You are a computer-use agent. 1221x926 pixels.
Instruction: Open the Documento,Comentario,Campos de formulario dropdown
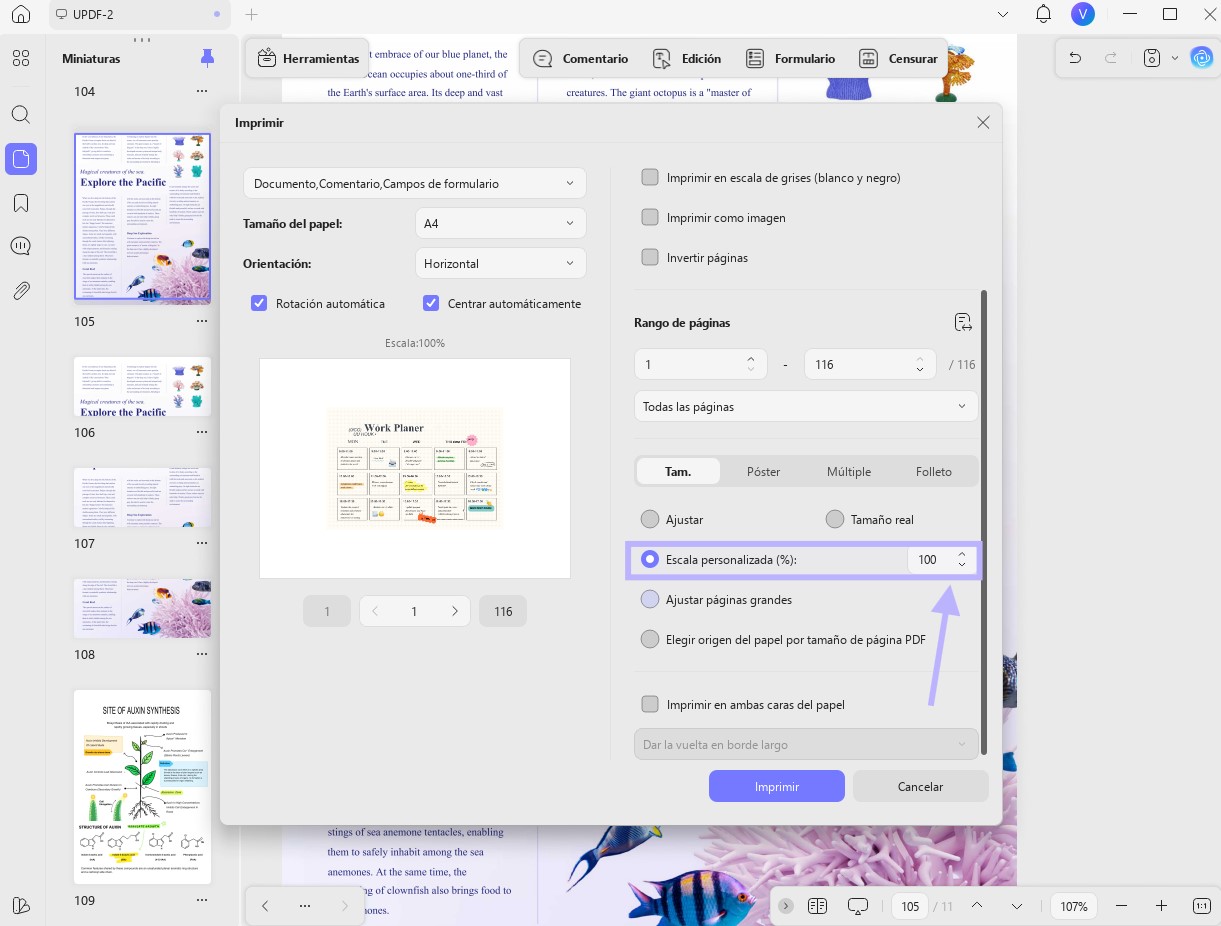(415, 183)
